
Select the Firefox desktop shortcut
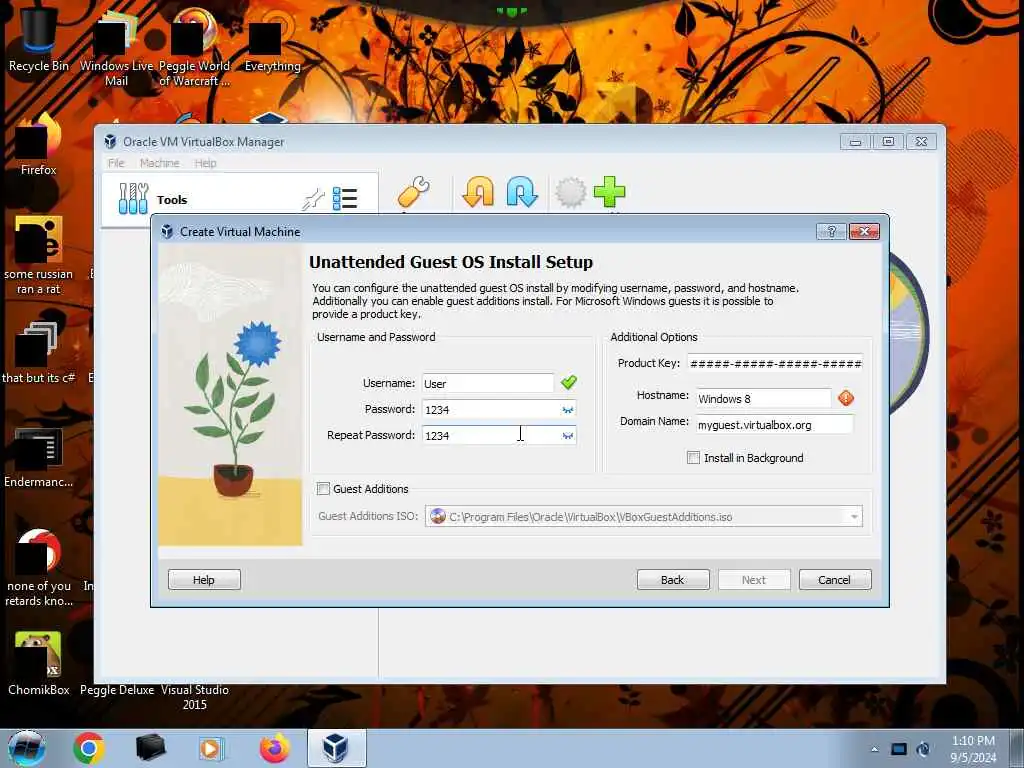39,145
